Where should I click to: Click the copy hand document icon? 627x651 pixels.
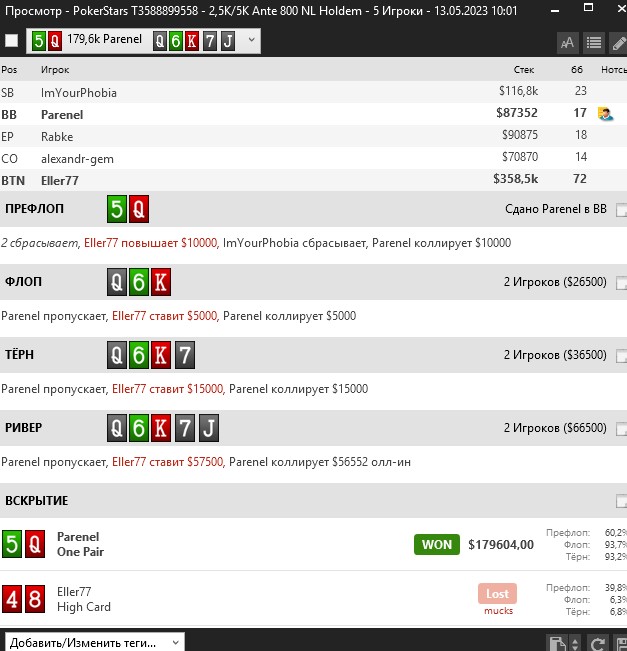[557, 644]
